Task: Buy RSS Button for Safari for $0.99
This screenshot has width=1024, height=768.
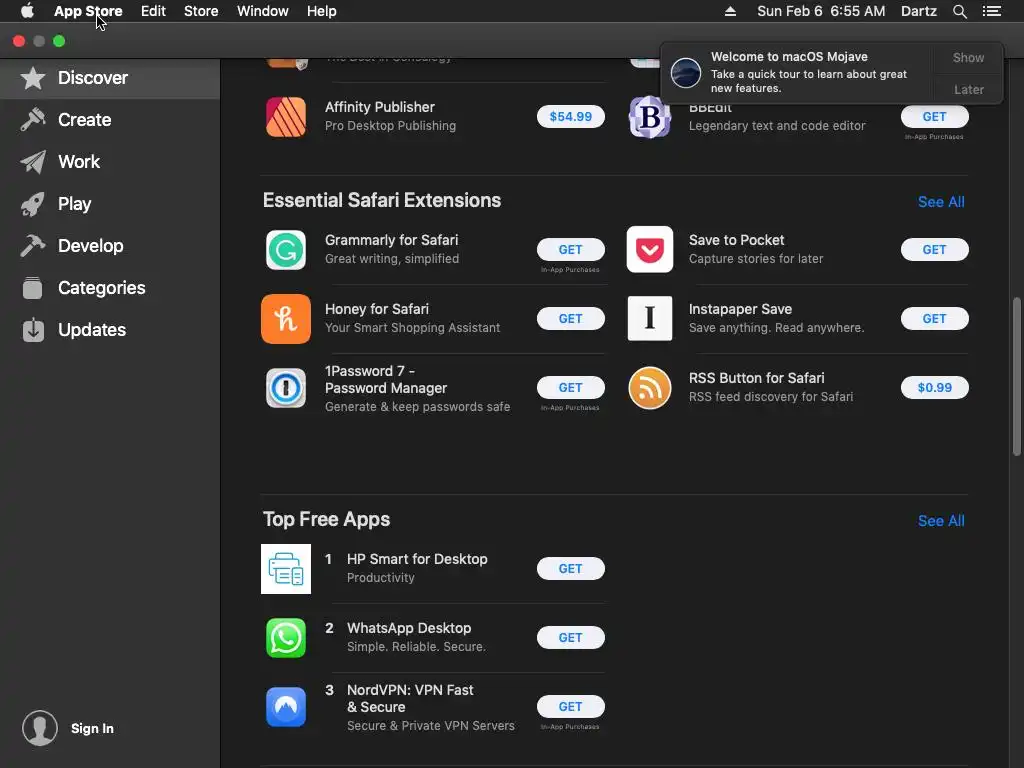Action: pos(935,388)
